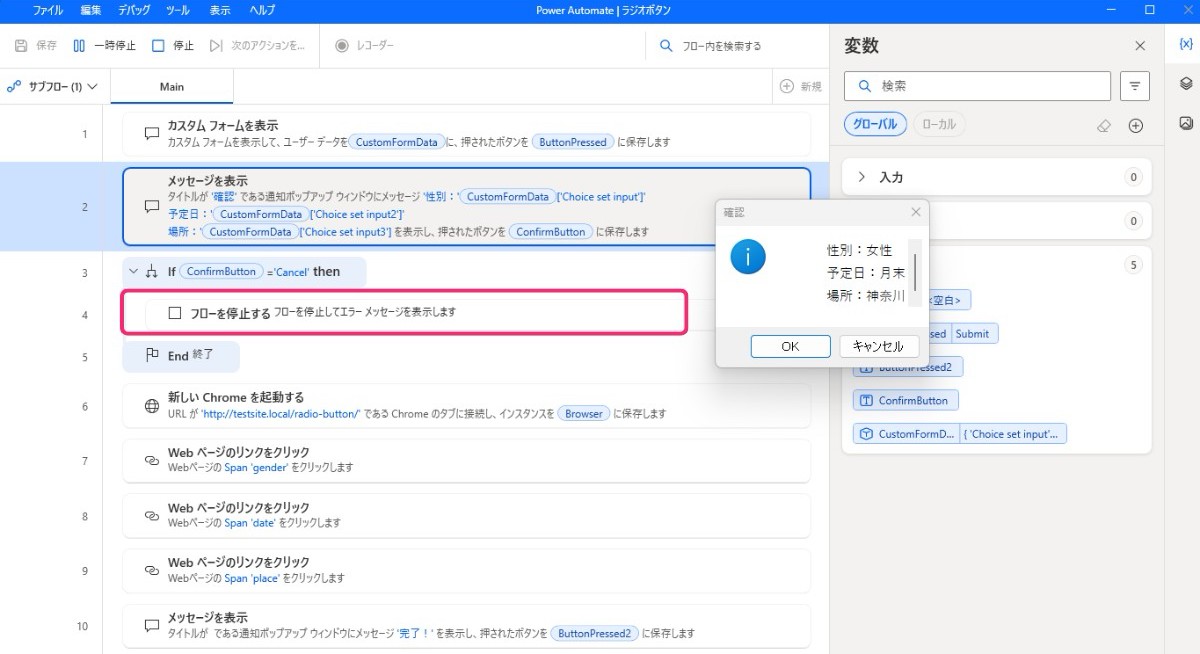Click the ConfirmButton chip in If condition
This screenshot has width=1200, height=654.
coord(221,271)
